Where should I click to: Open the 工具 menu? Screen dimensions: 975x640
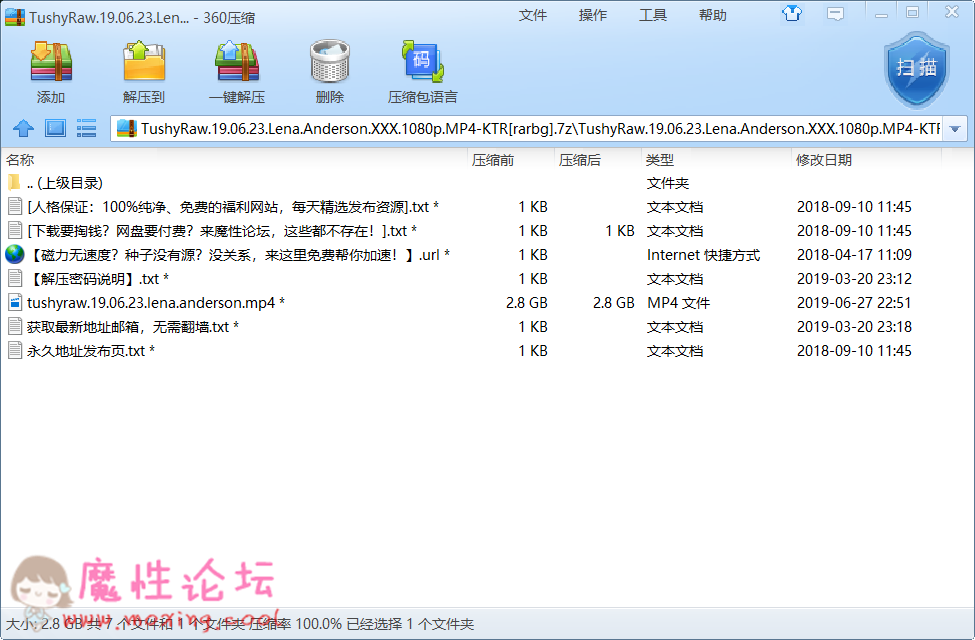[x=652, y=14]
